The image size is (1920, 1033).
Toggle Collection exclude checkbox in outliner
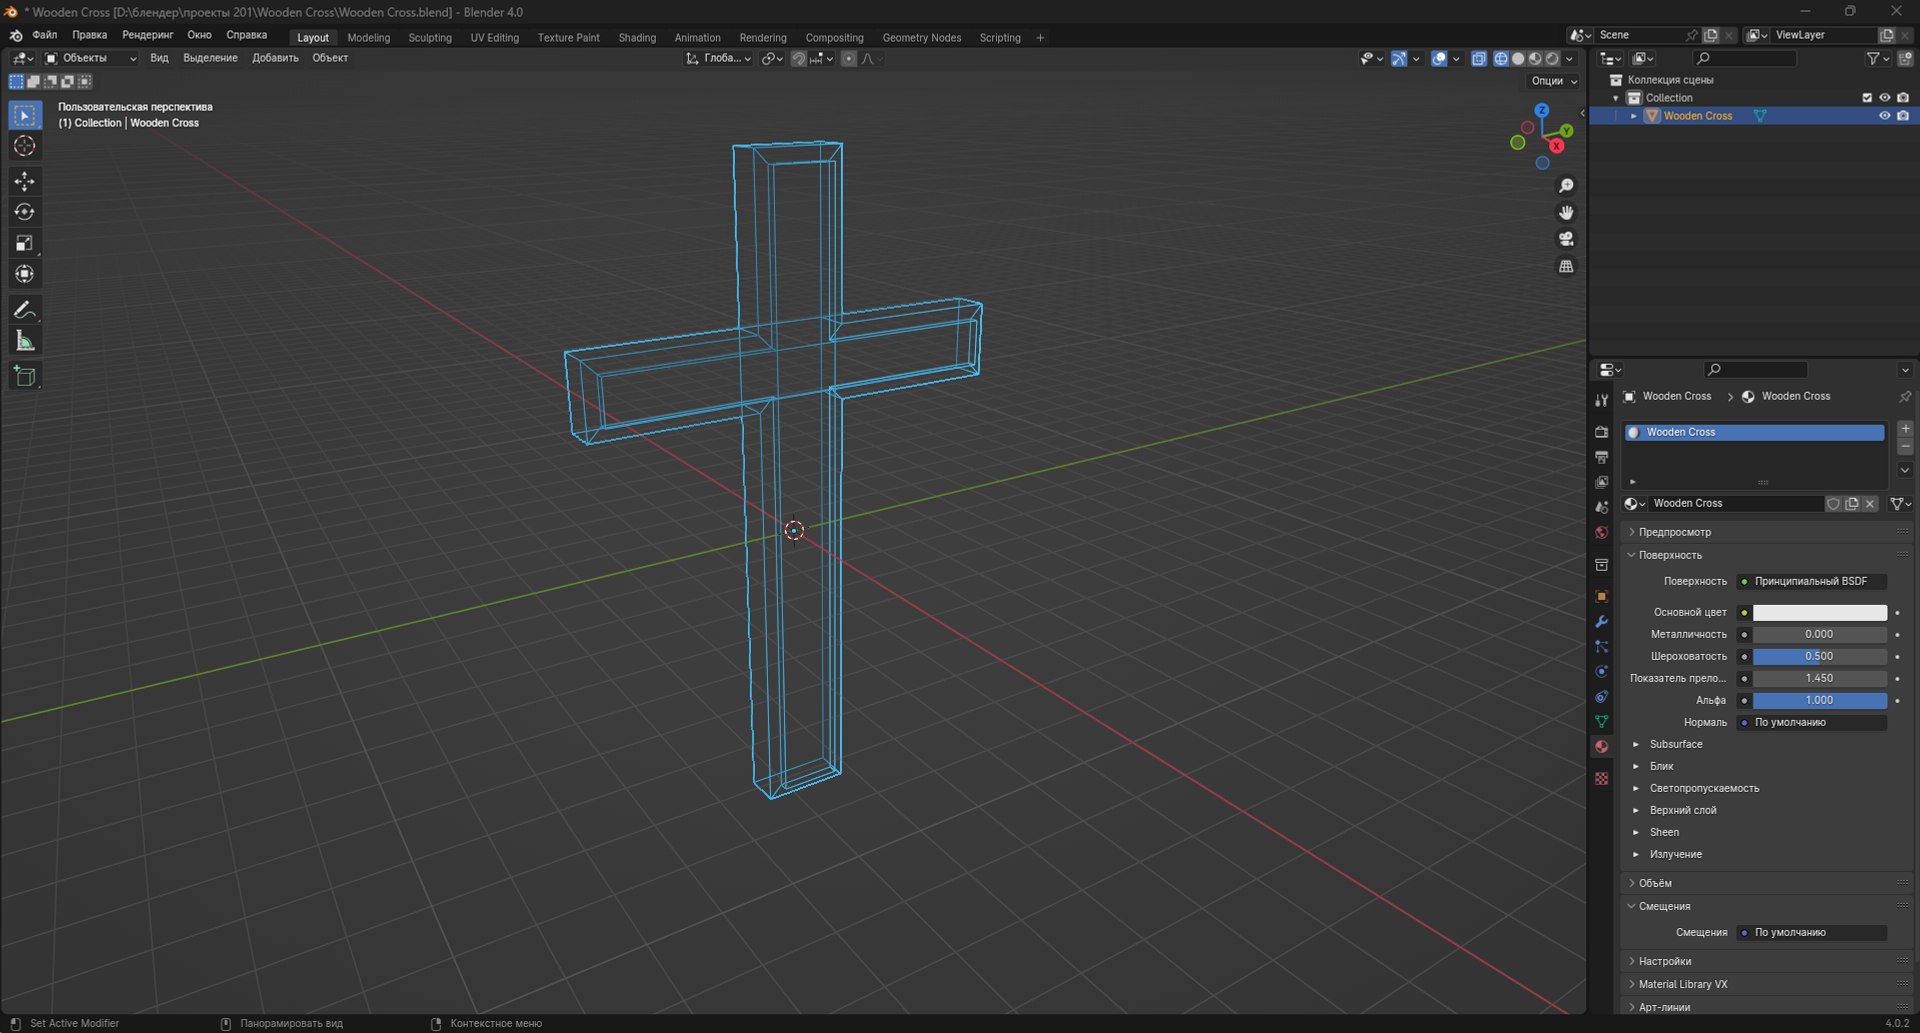coord(1866,98)
